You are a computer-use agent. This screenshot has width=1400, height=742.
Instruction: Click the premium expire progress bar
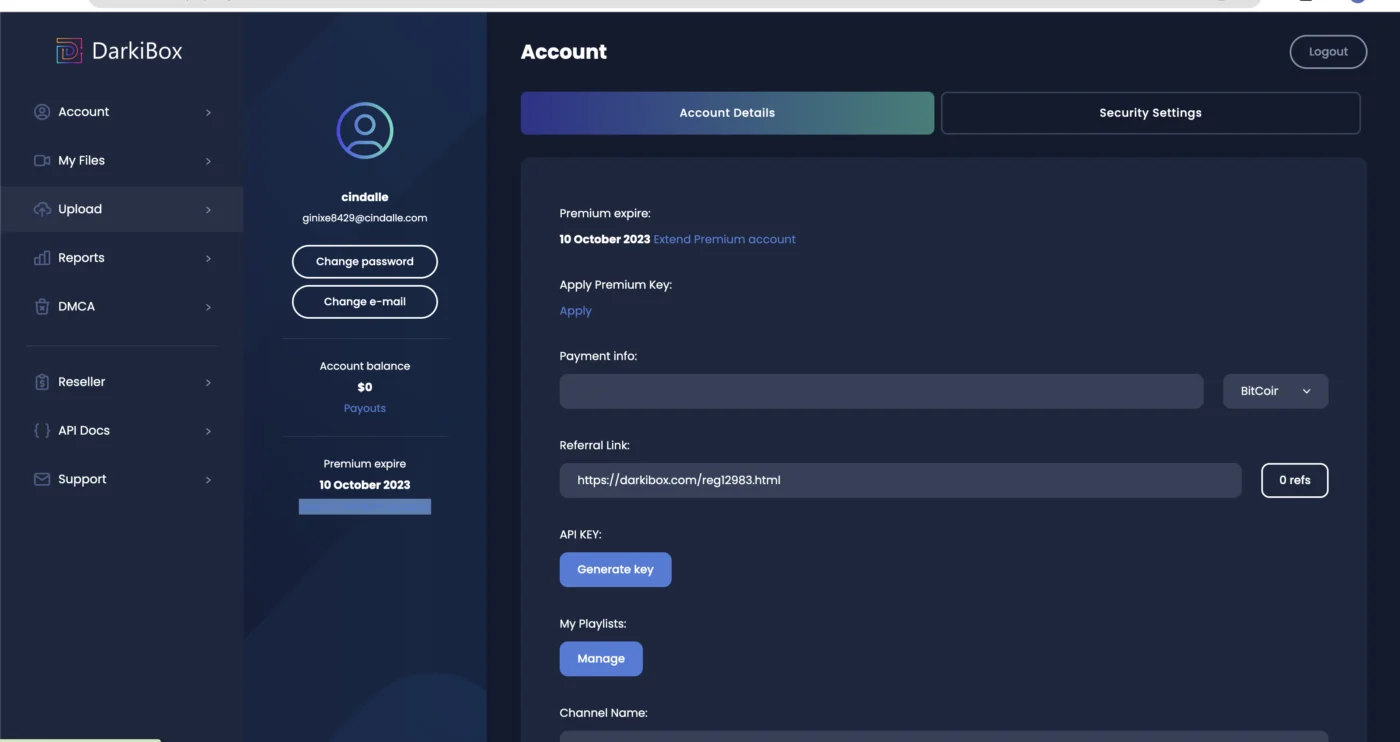pos(365,507)
